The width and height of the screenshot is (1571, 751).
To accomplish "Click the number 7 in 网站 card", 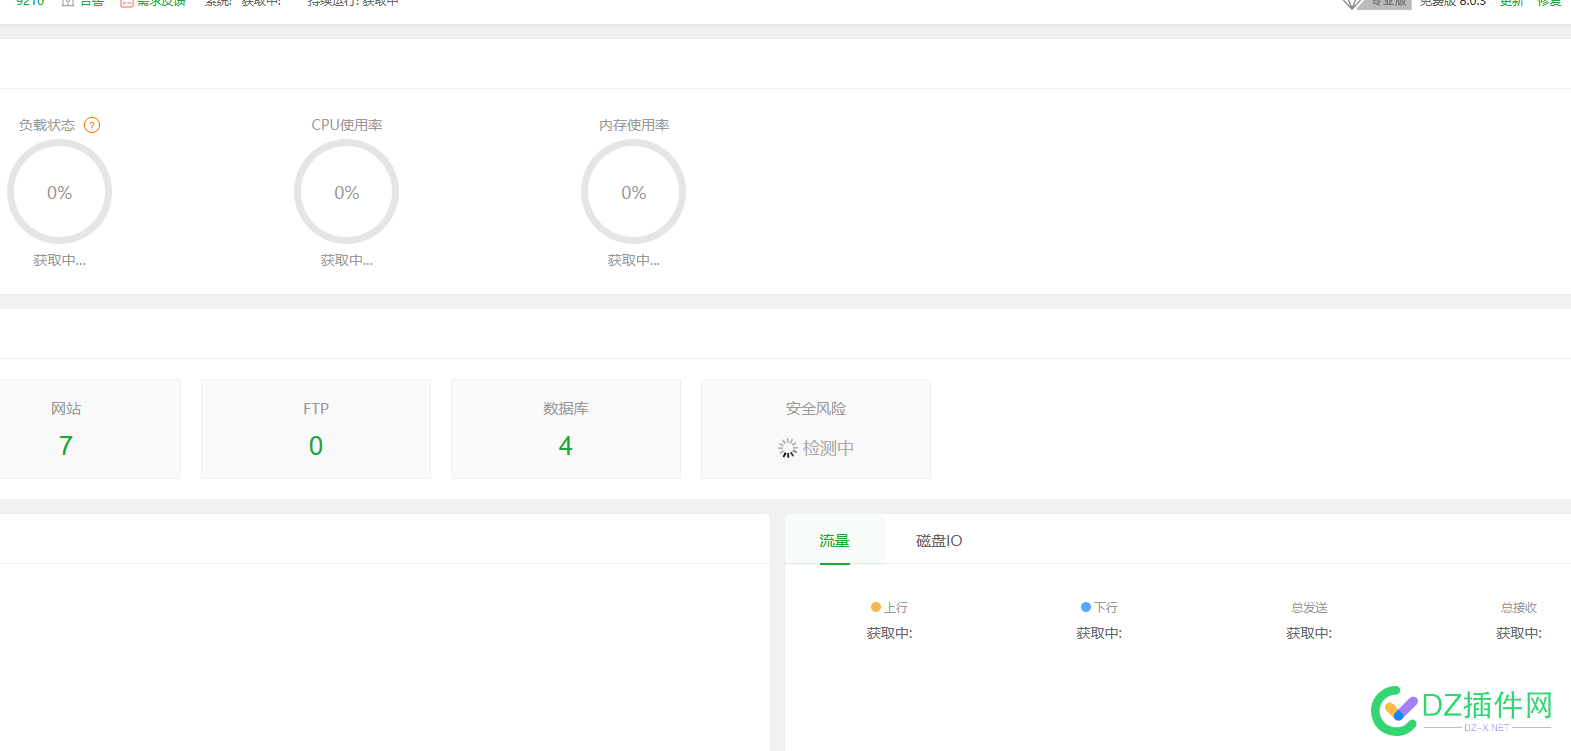I will pos(66,446).
